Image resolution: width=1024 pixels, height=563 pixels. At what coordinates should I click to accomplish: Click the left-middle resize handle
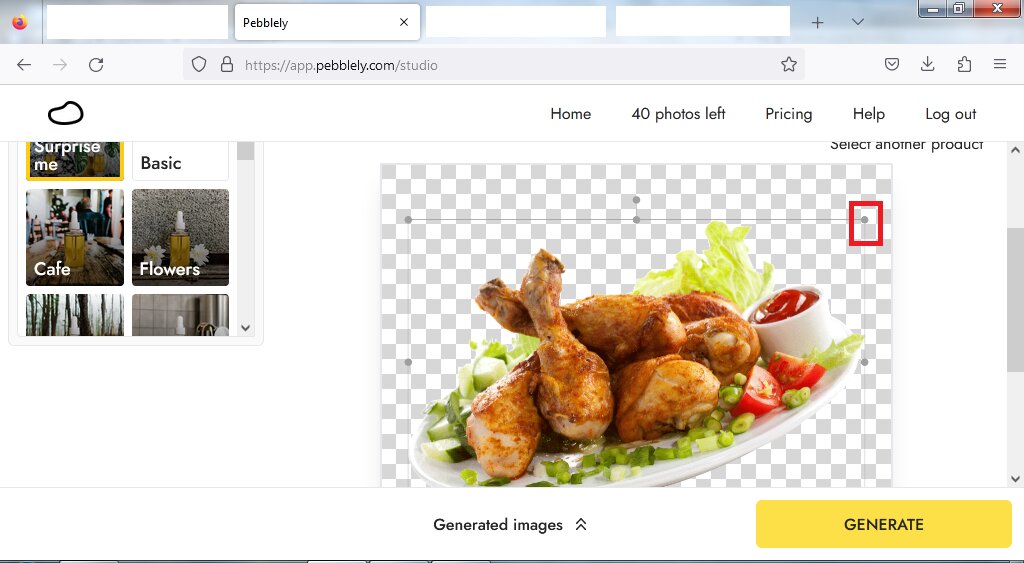[x=408, y=362]
